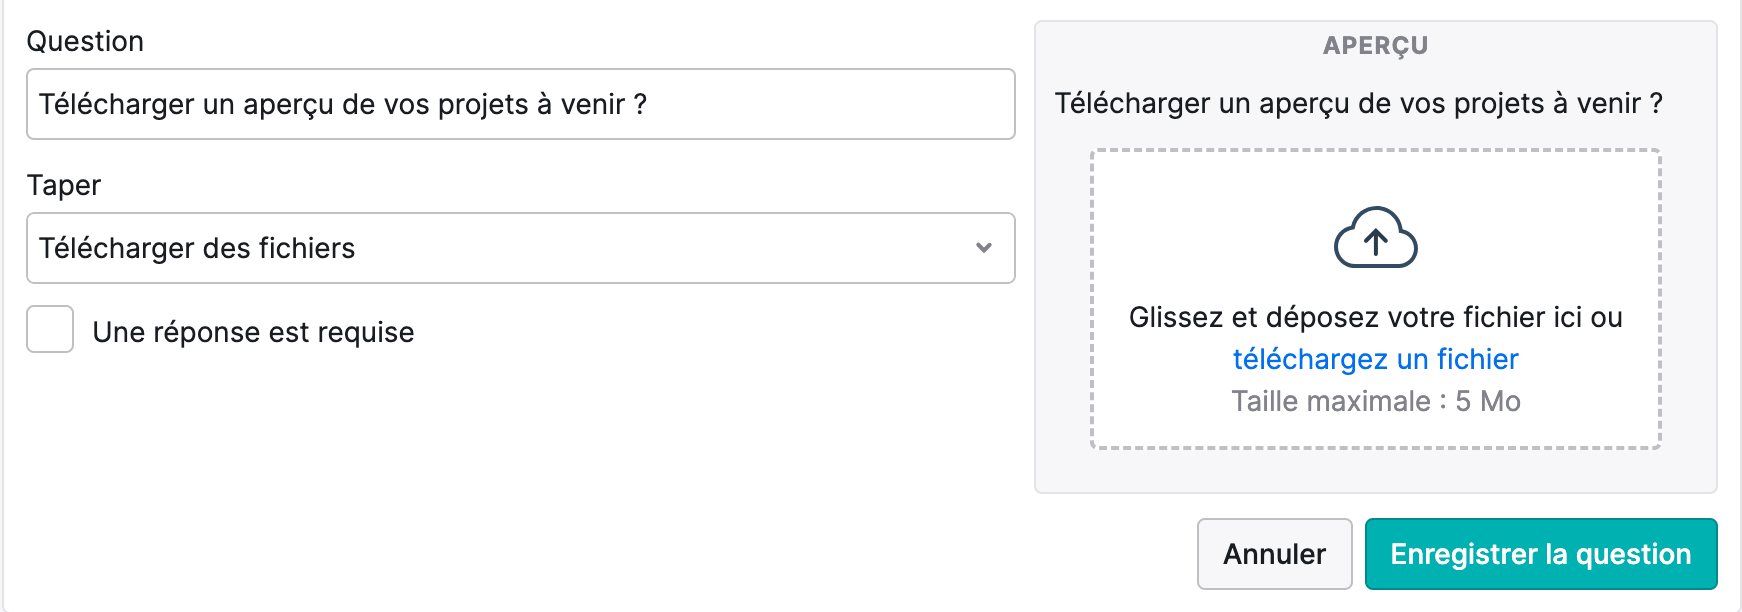Tick the 'Une réponse est requise' checkbox

click(50, 330)
